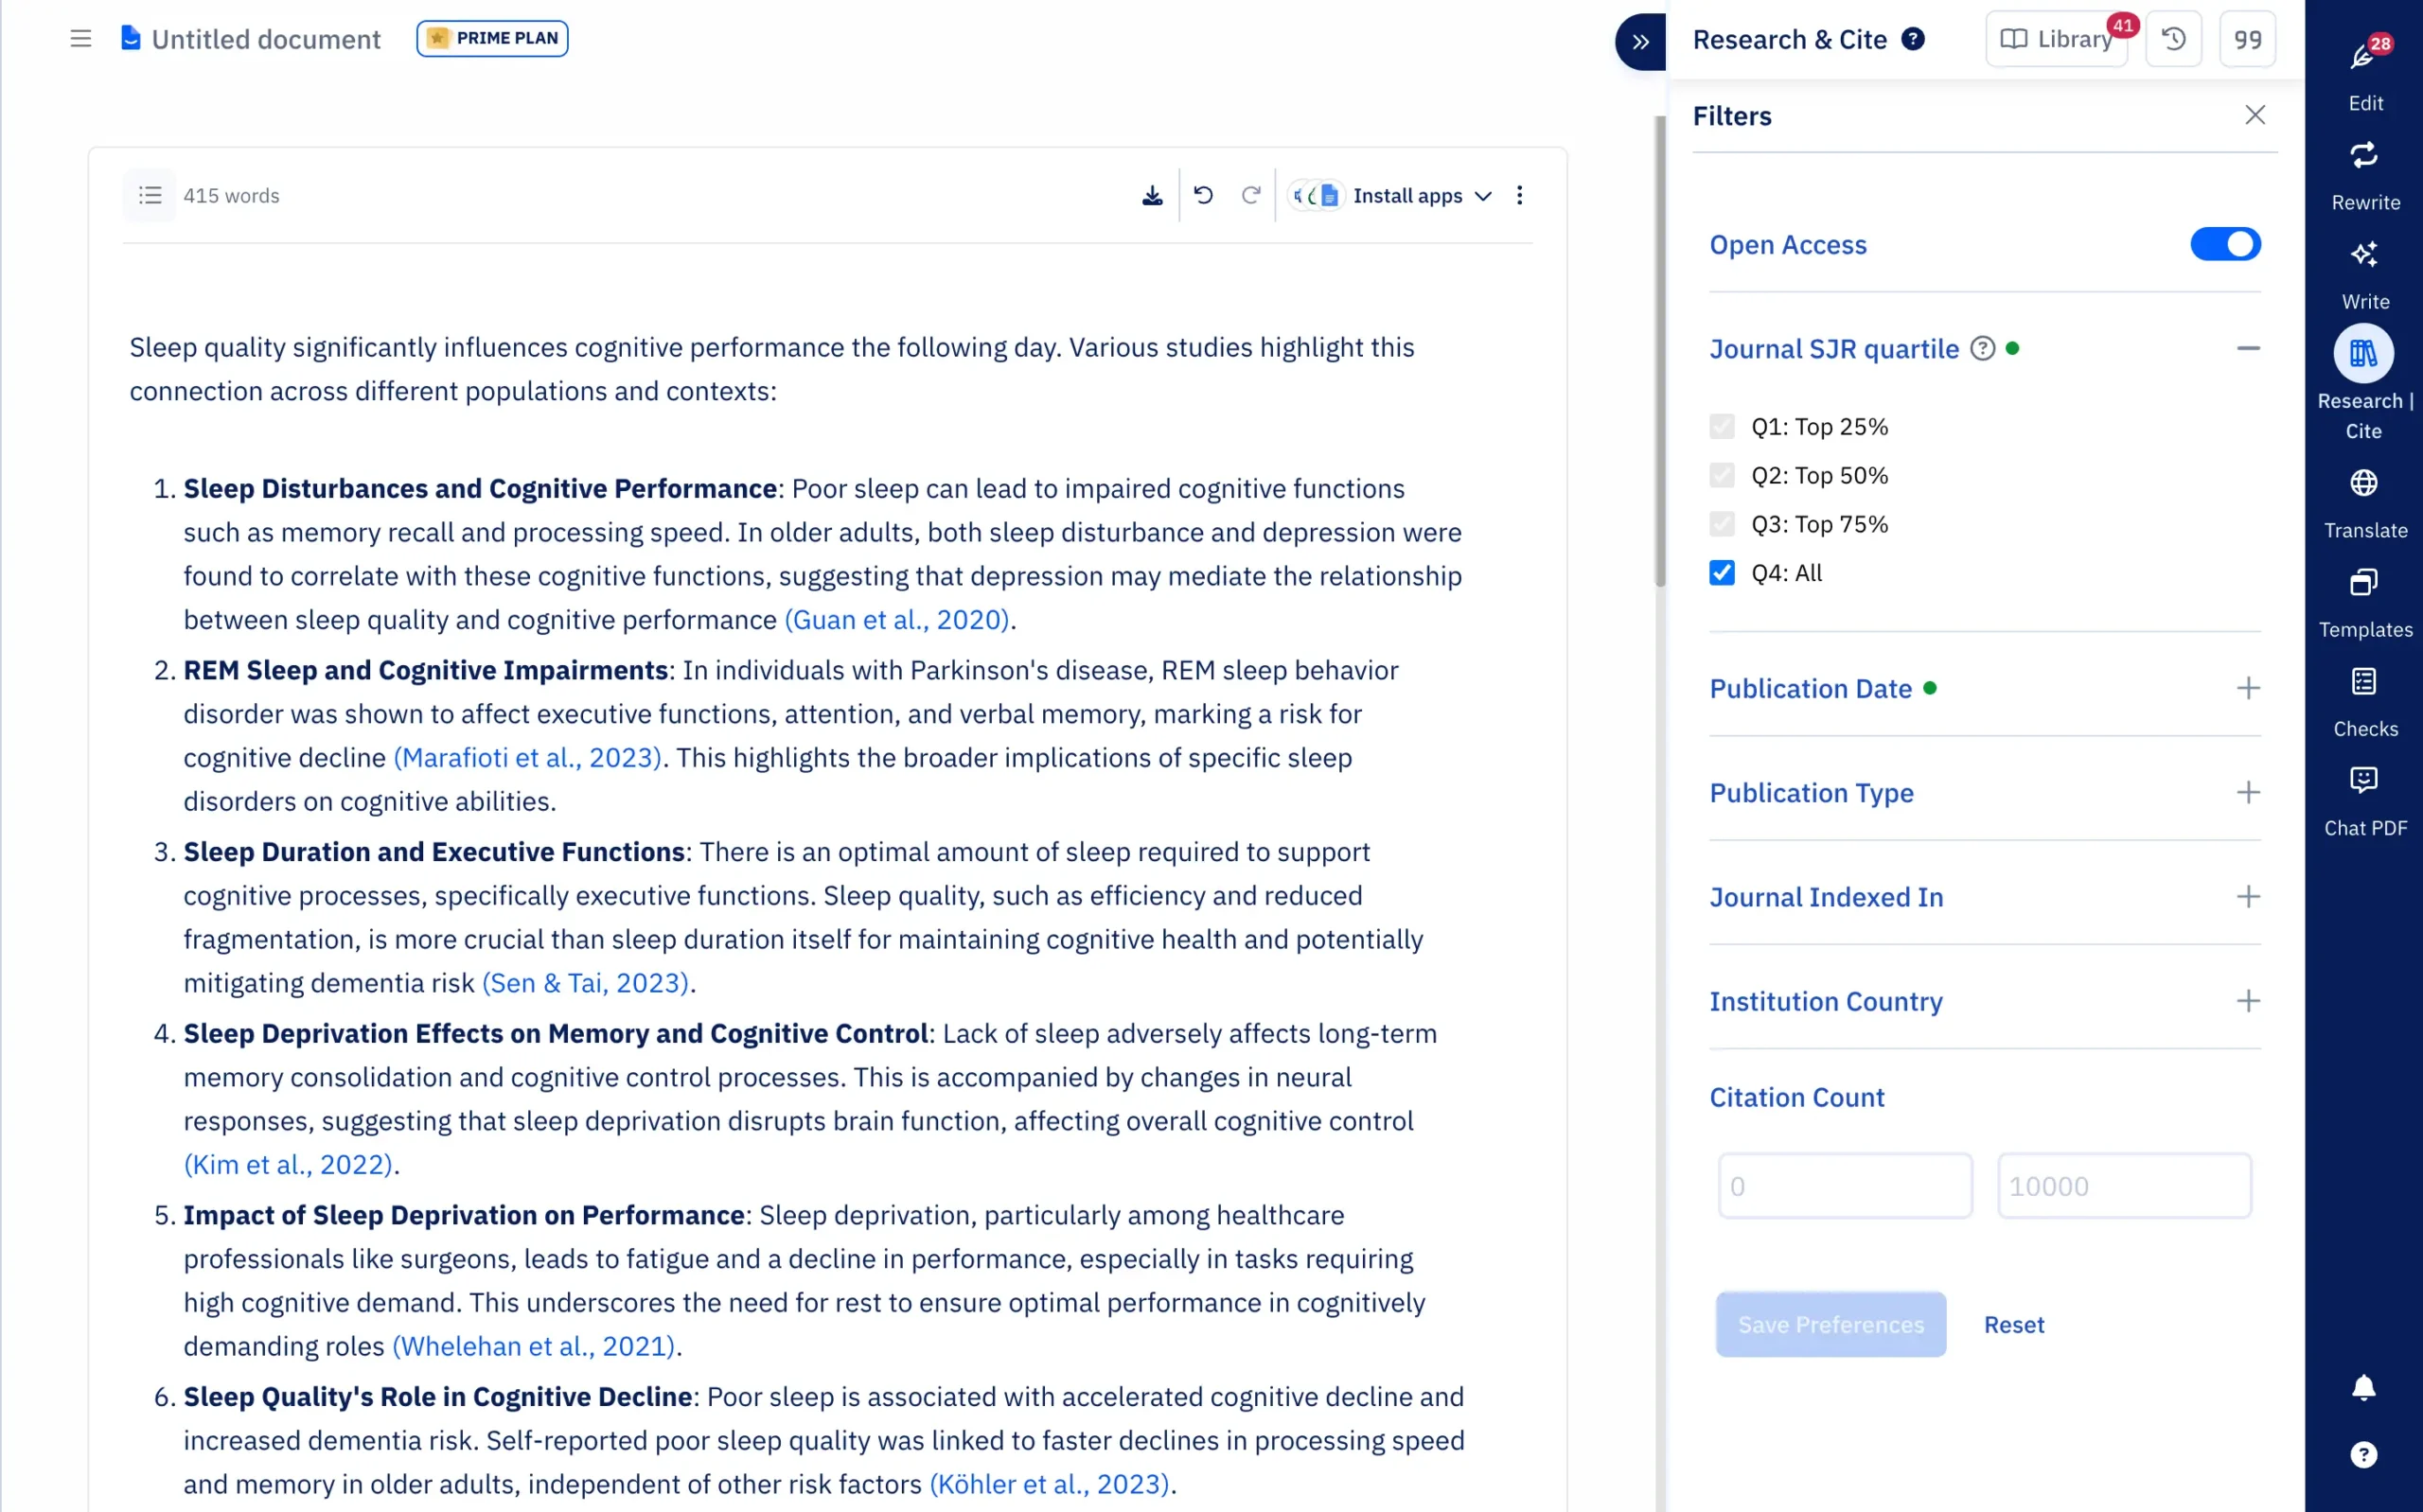This screenshot has width=2423, height=1512.
Task: Toggle the Open Access switch
Action: coord(2225,244)
